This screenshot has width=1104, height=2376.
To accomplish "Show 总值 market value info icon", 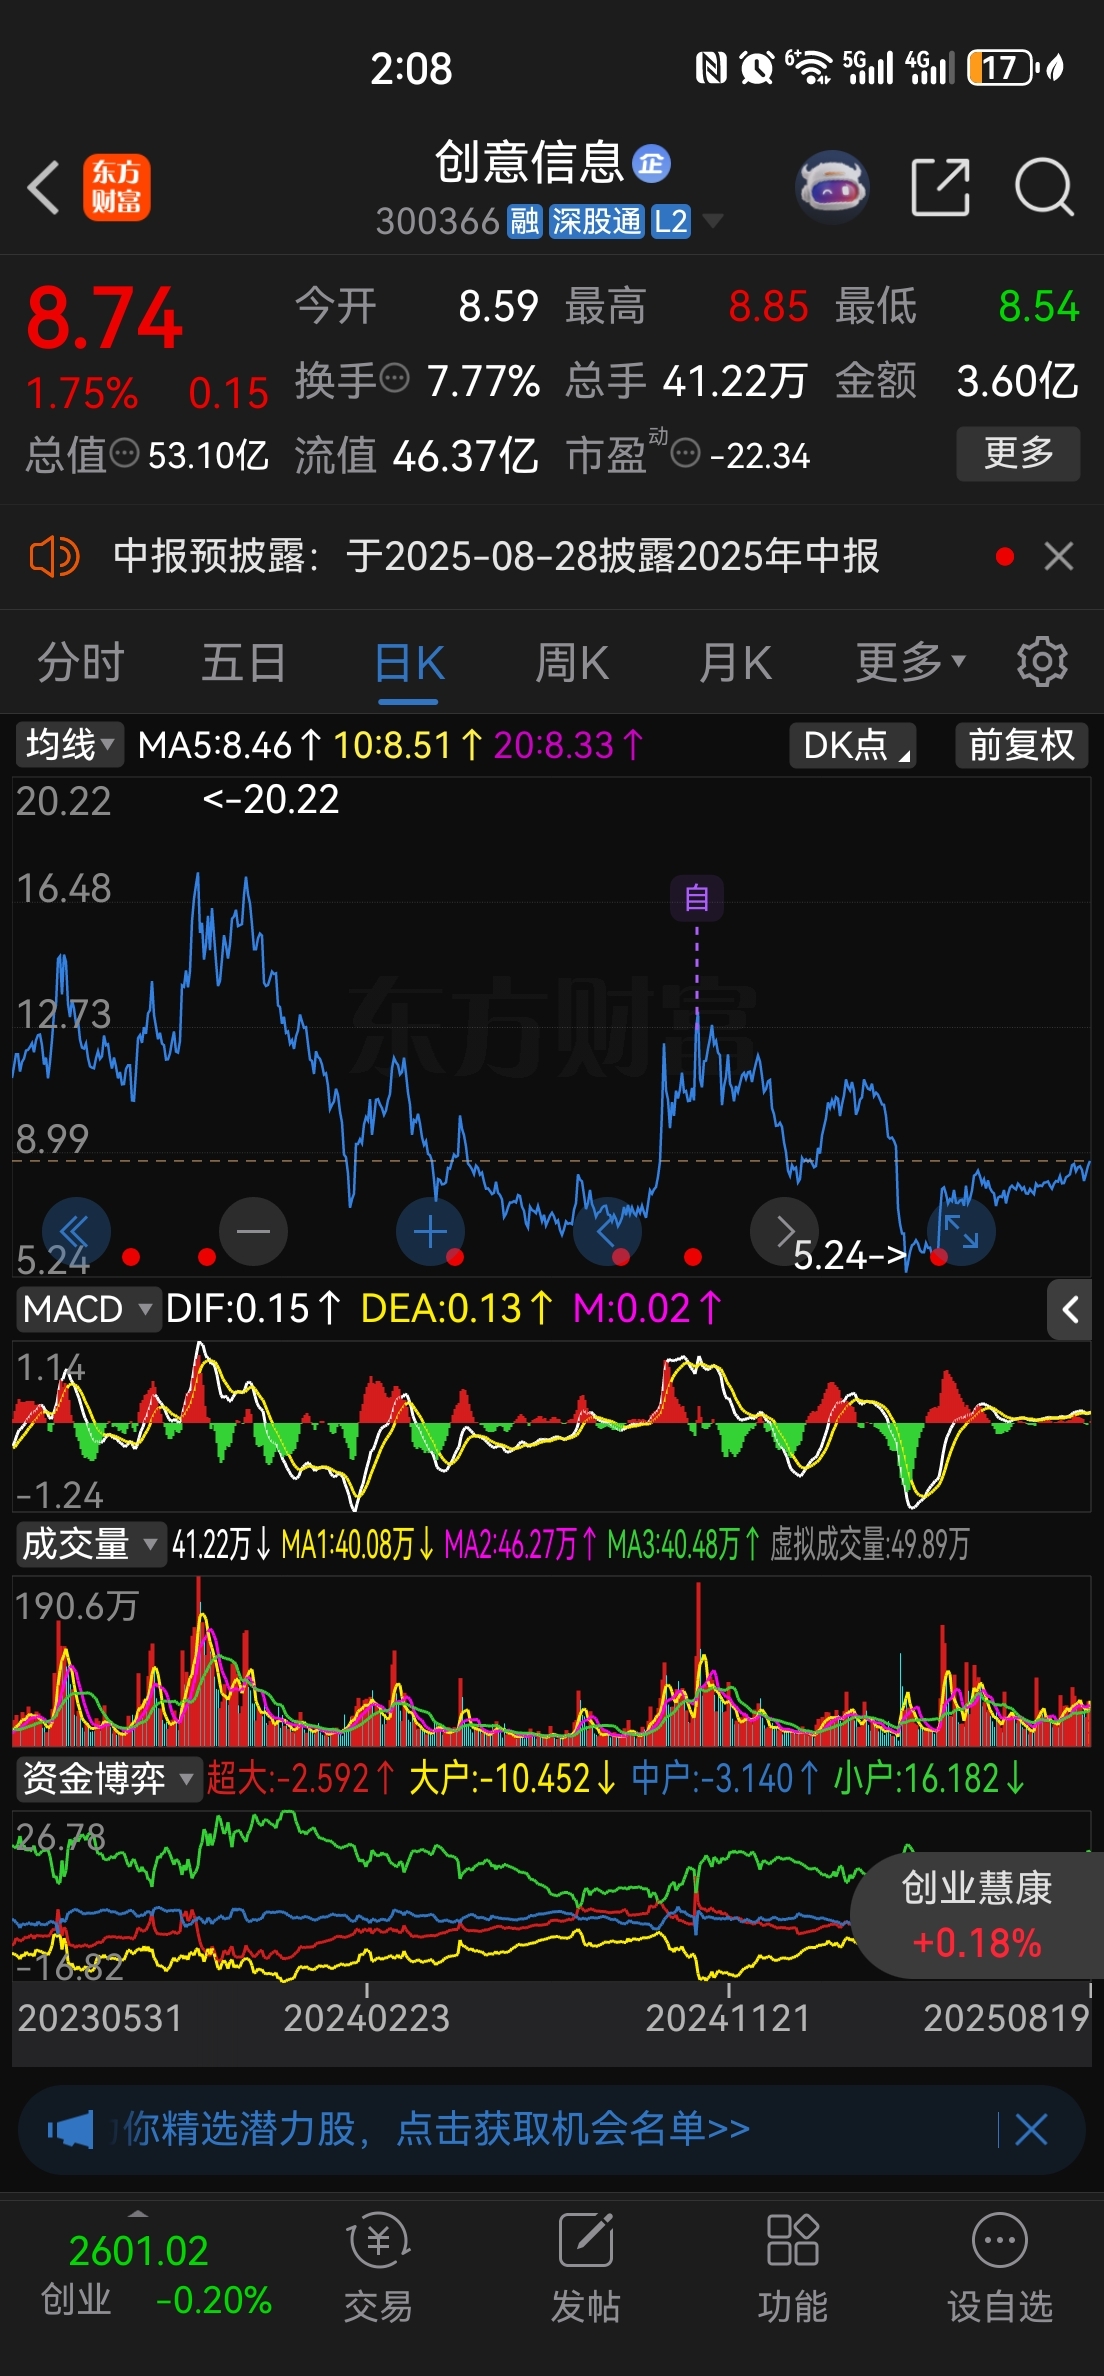I will [x=124, y=454].
